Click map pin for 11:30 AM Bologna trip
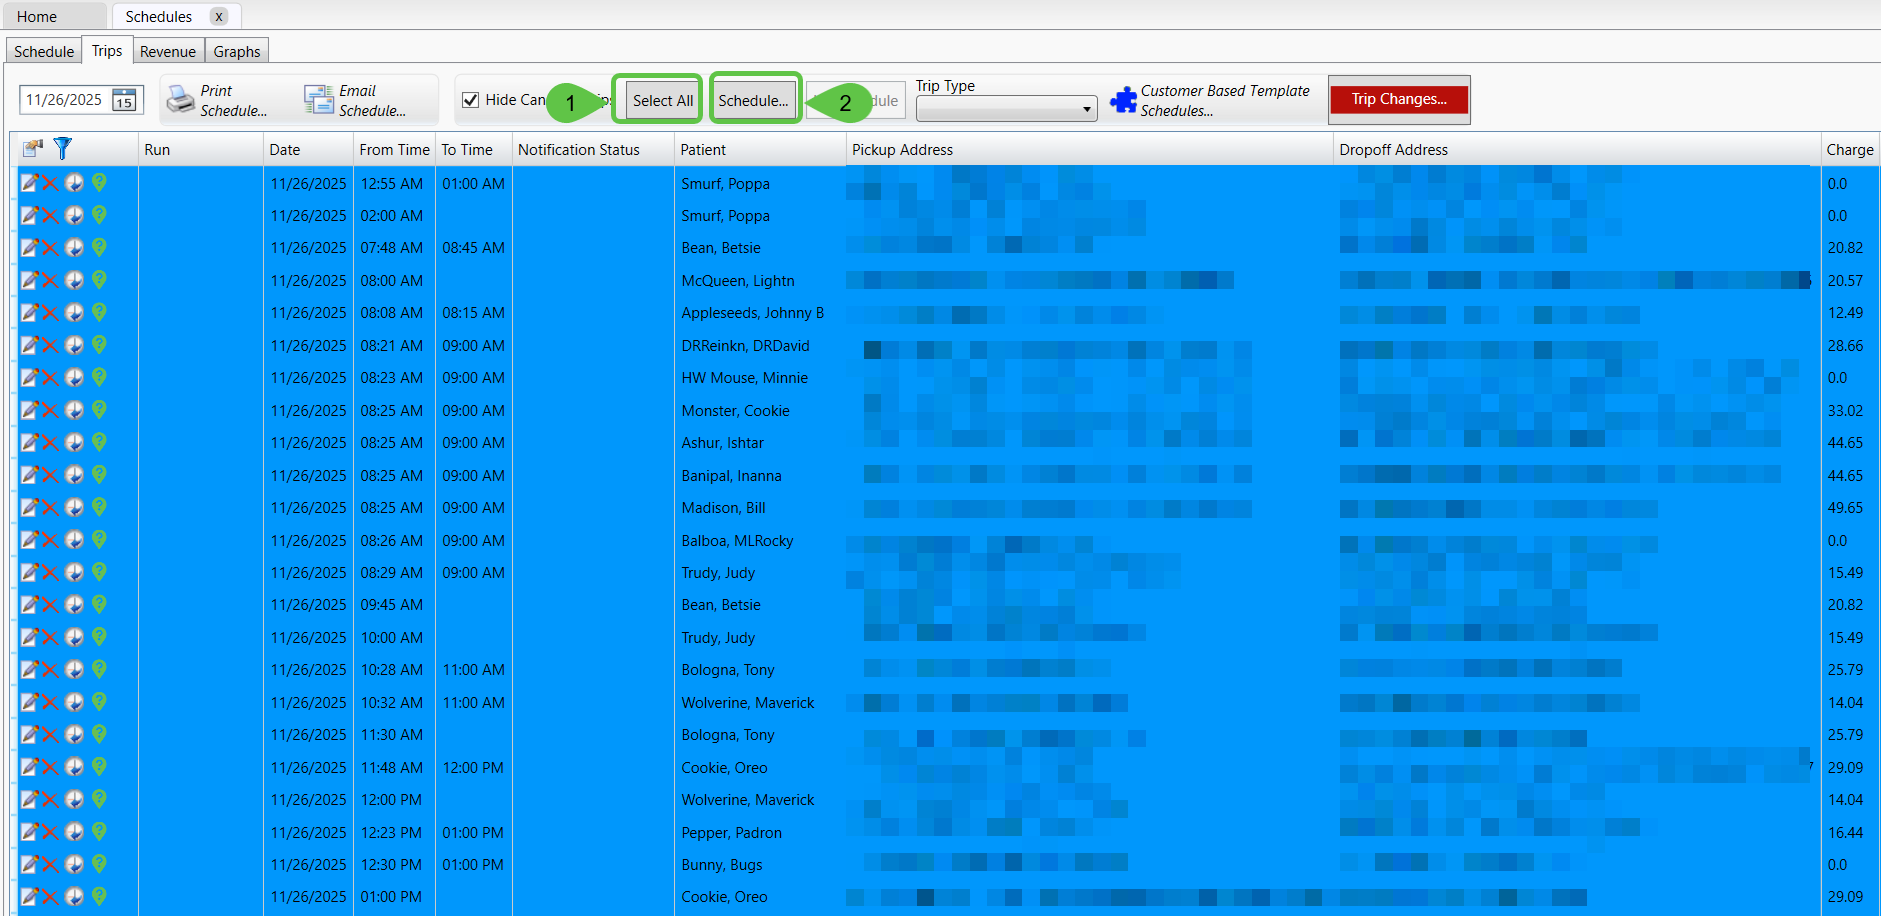Image resolution: width=1881 pixels, height=916 pixels. tap(99, 734)
